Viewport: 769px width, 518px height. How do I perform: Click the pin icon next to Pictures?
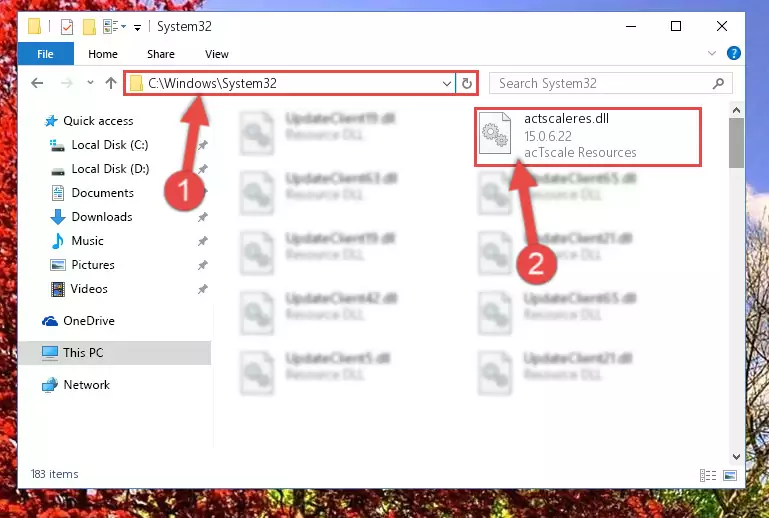point(202,265)
